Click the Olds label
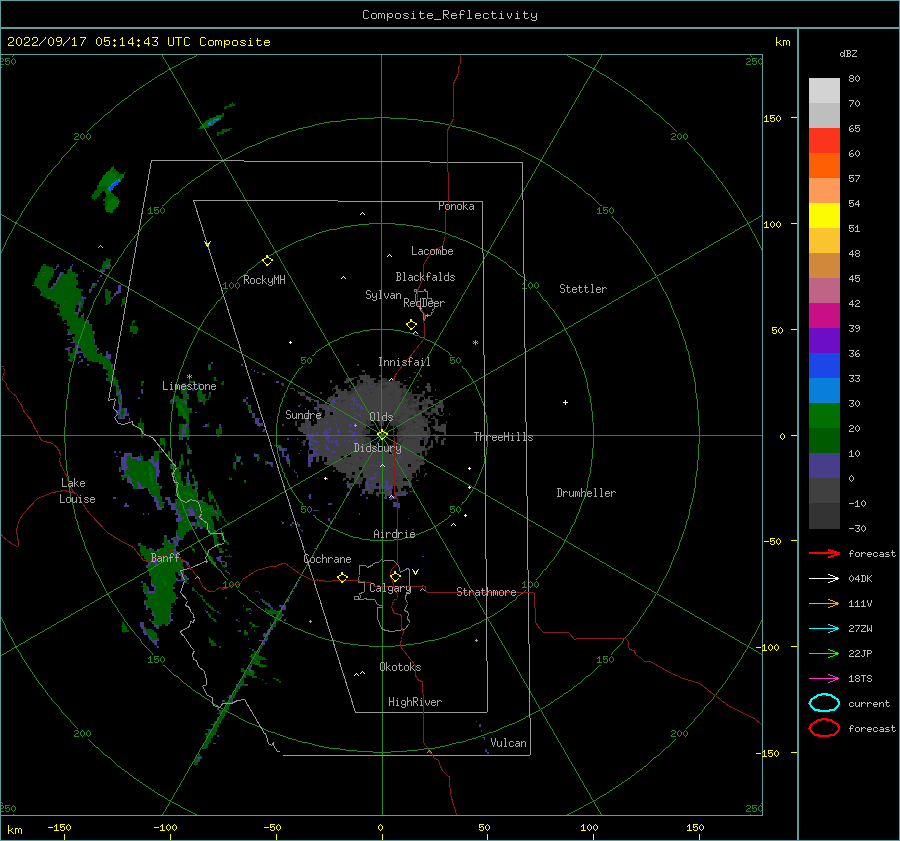 click(x=381, y=417)
